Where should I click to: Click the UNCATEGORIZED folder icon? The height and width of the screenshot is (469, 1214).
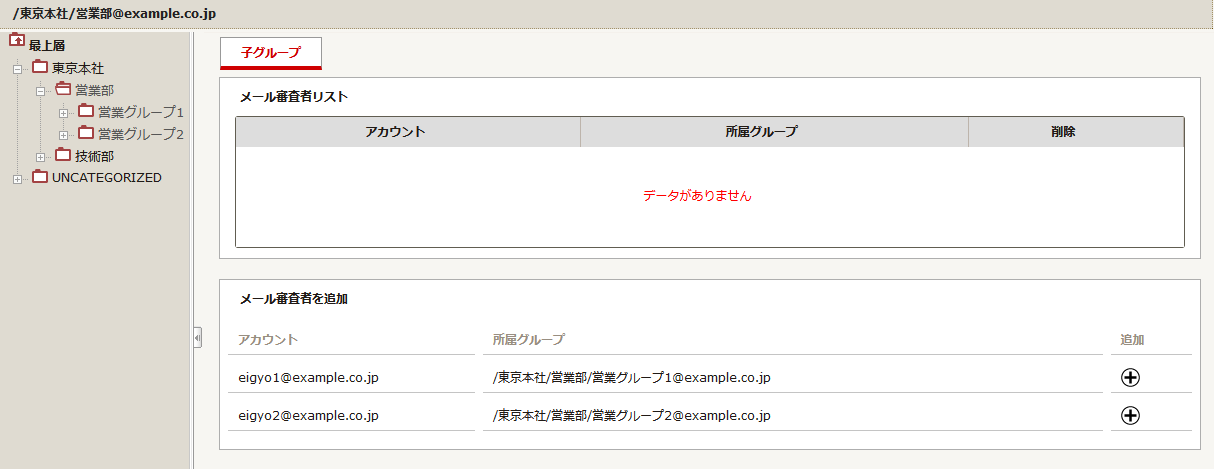click(x=40, y=177)
